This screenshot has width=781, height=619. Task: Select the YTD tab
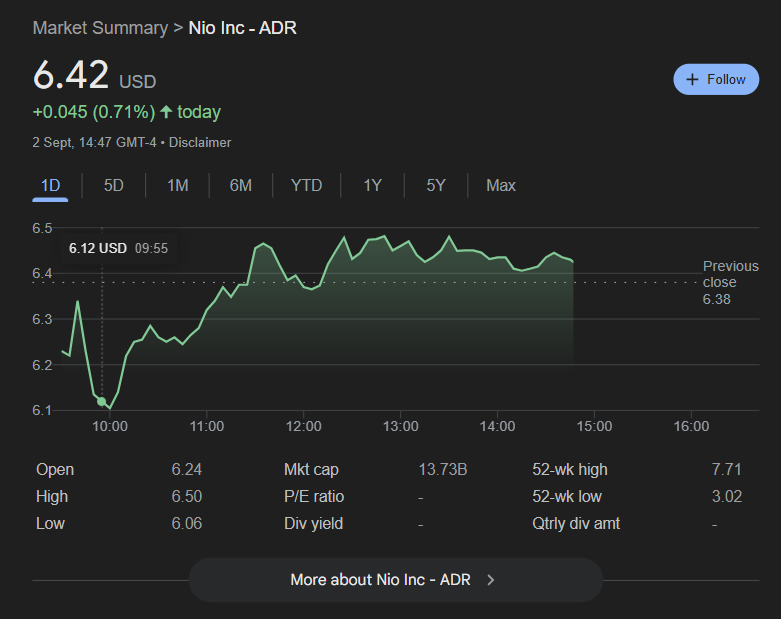coord(306,185)
